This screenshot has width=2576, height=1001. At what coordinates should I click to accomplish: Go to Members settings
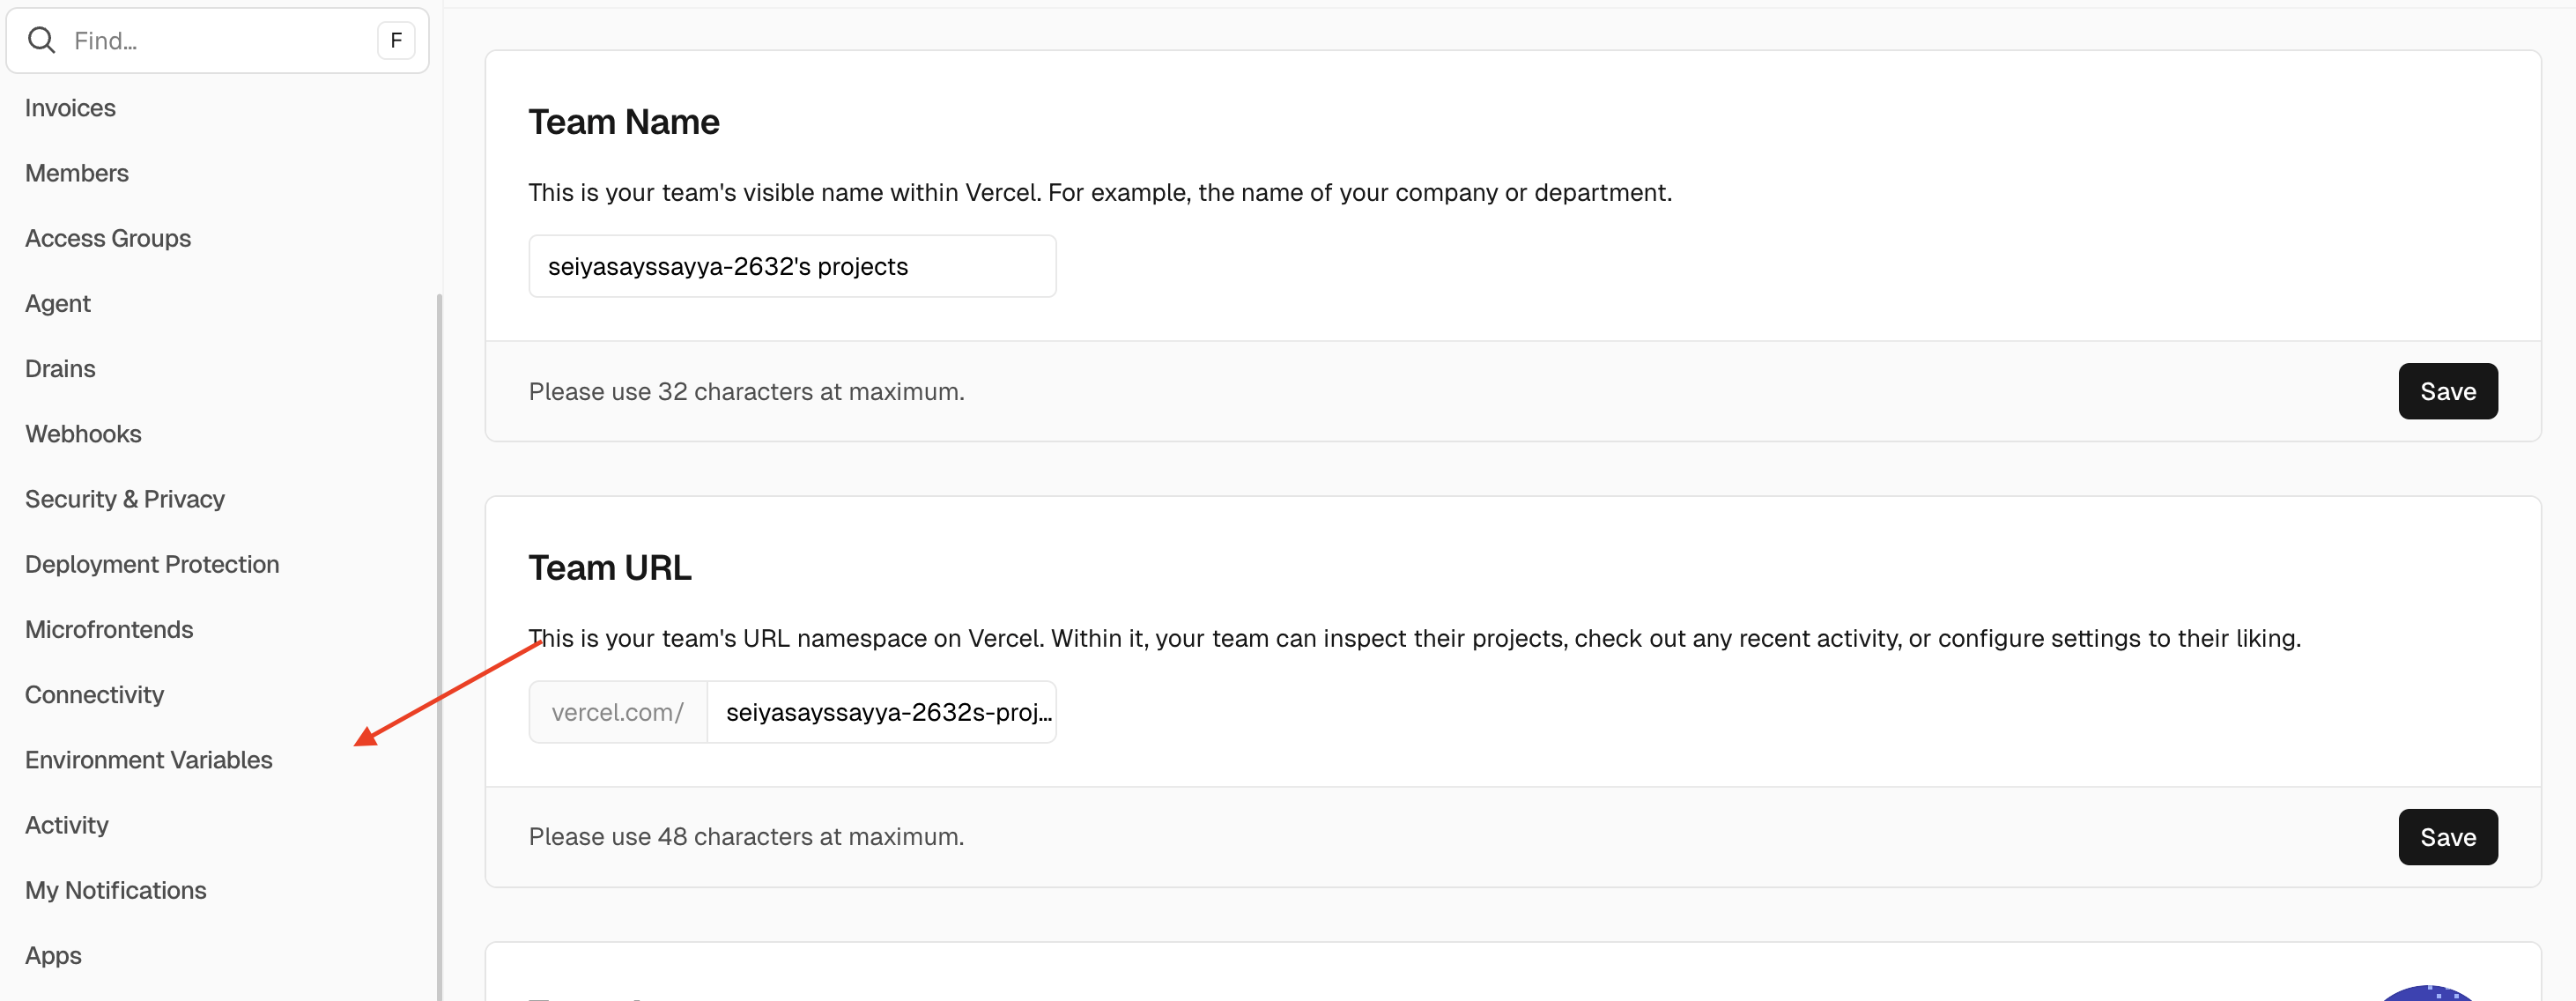(77, 173)
